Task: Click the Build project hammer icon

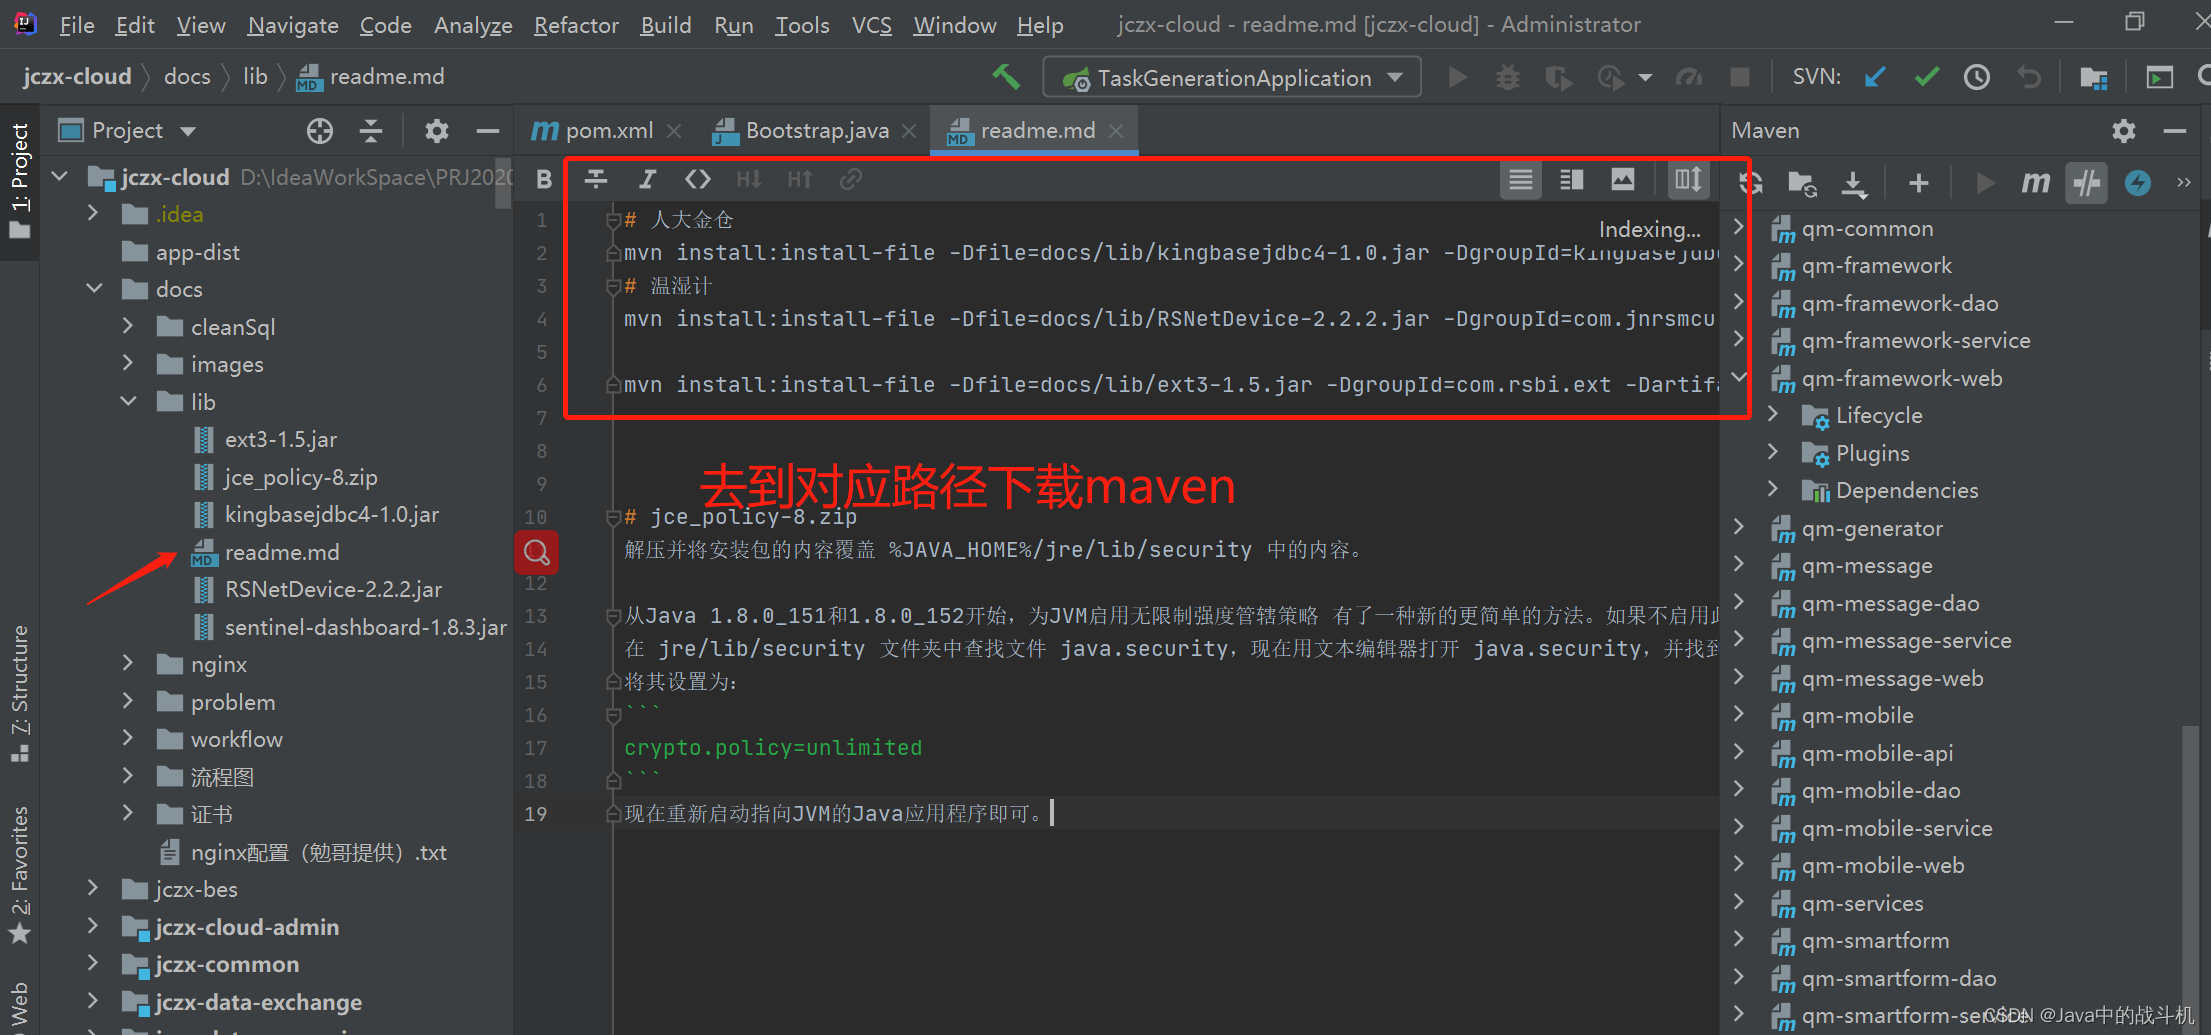Action: tap(1005, 77)
